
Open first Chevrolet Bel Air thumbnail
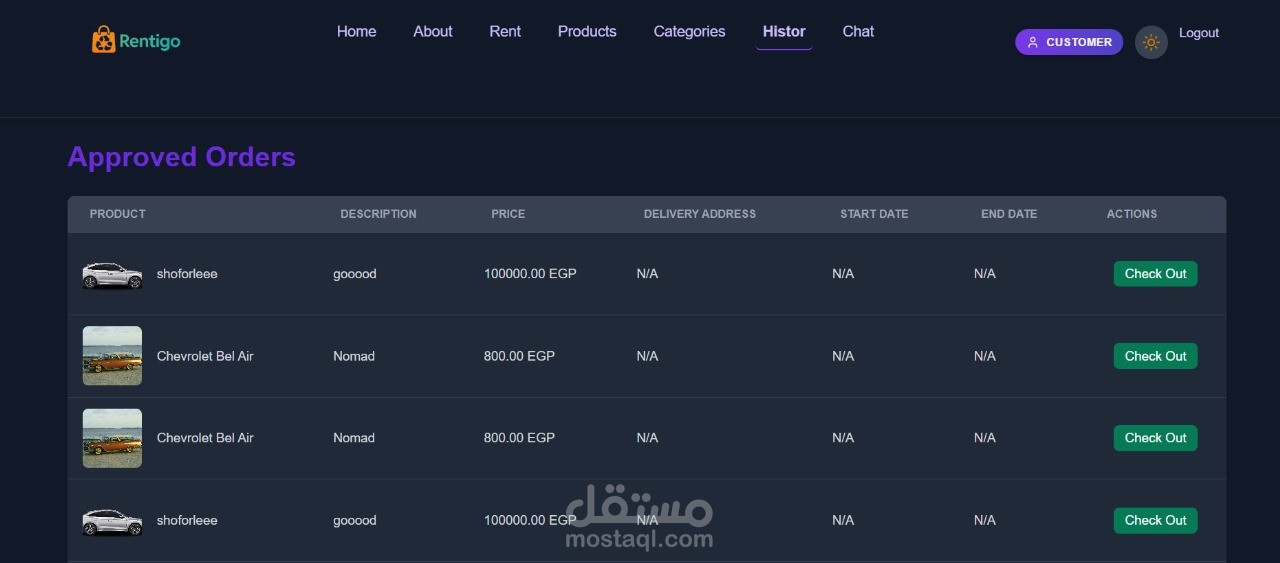click(x=112, y=356)
